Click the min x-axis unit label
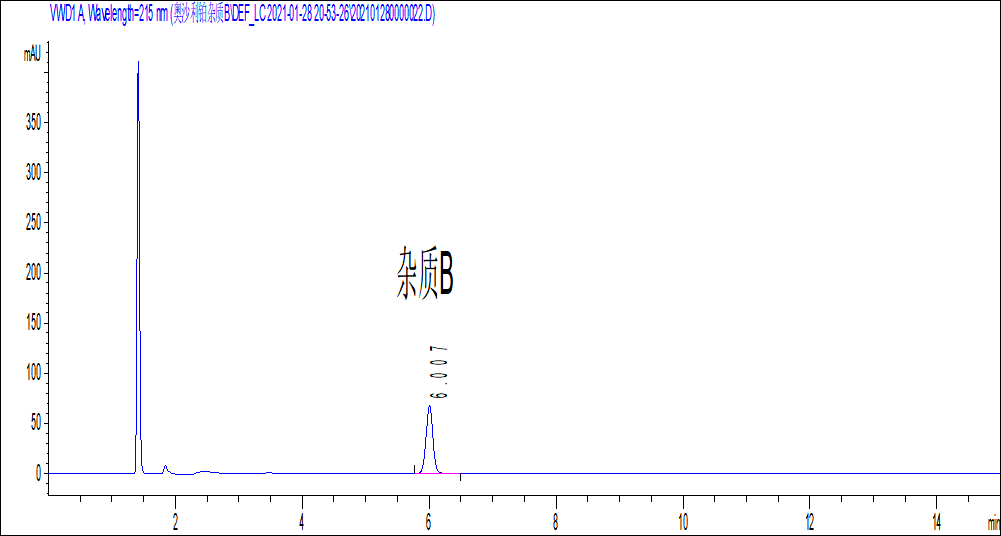The width and height of the screenshot is (1001, 536). (x=992, y=522)
